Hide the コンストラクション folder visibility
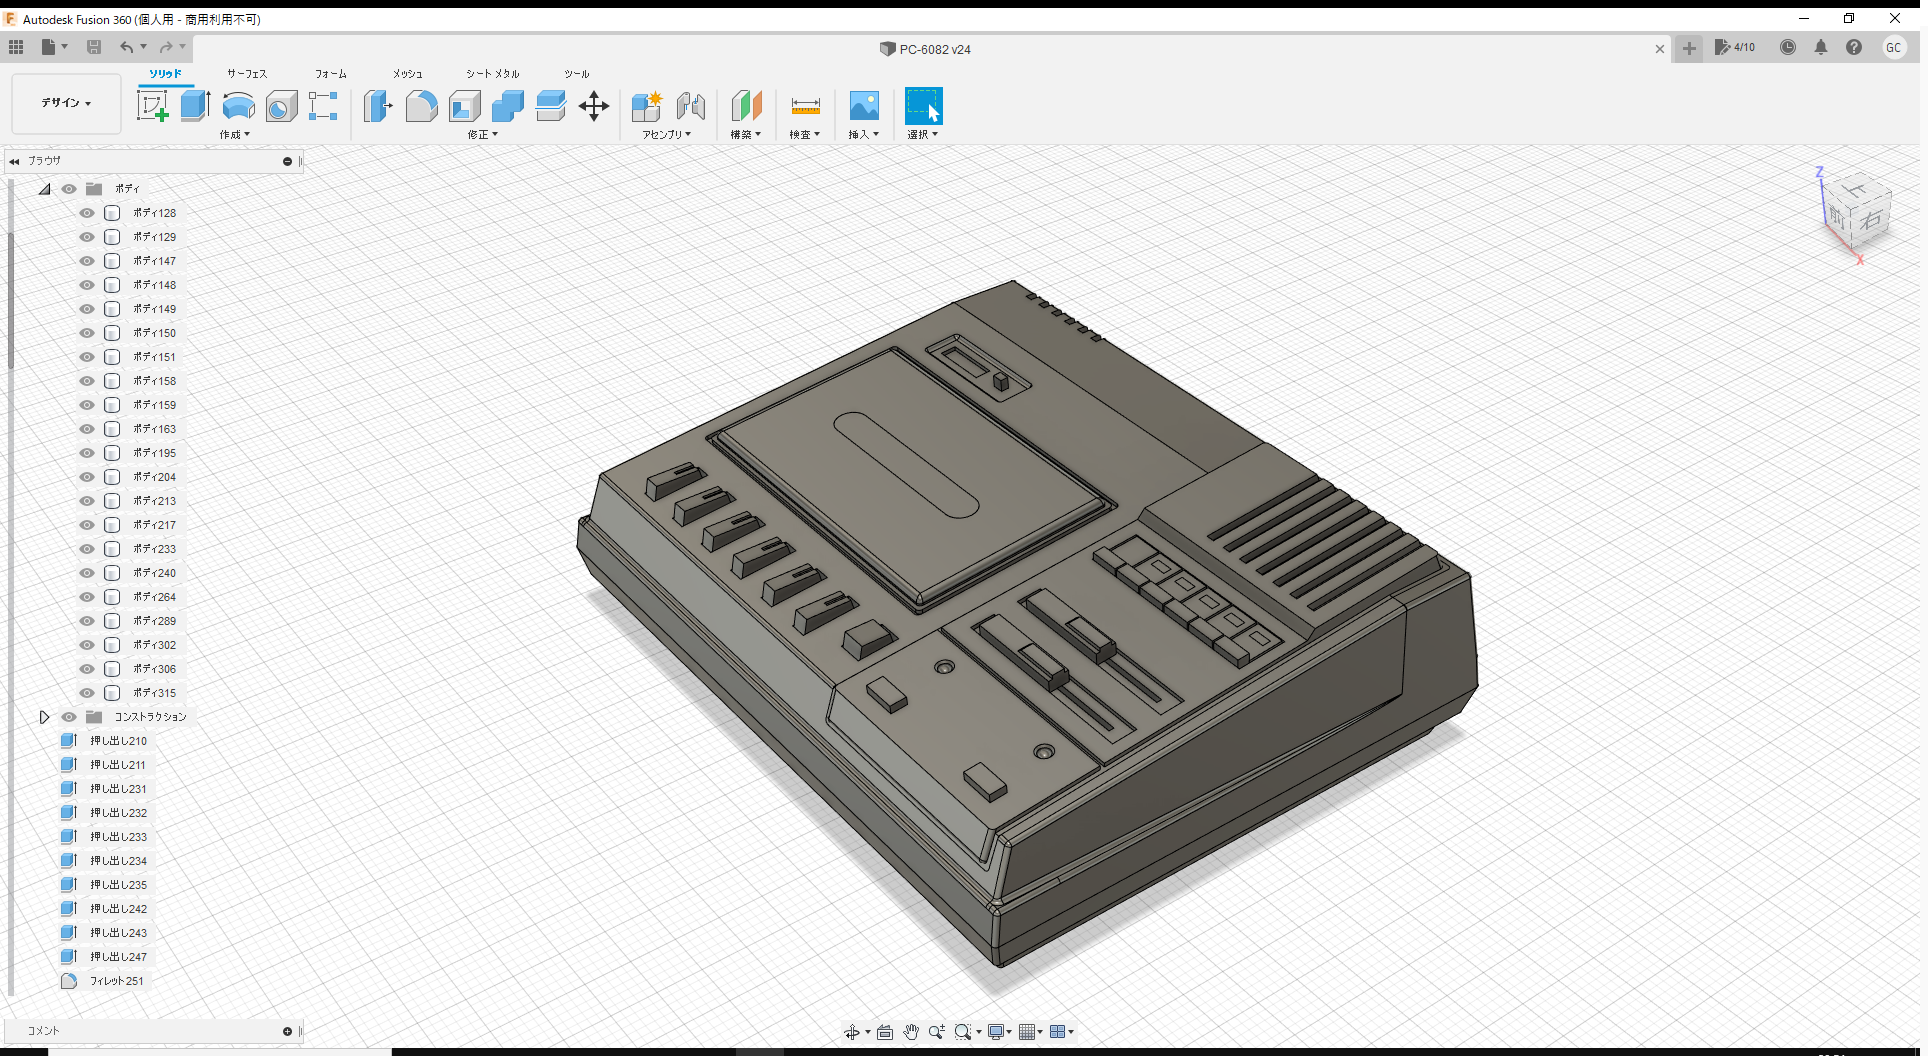The width and height of the screenshot is (1928, 1056). [68, 717]
